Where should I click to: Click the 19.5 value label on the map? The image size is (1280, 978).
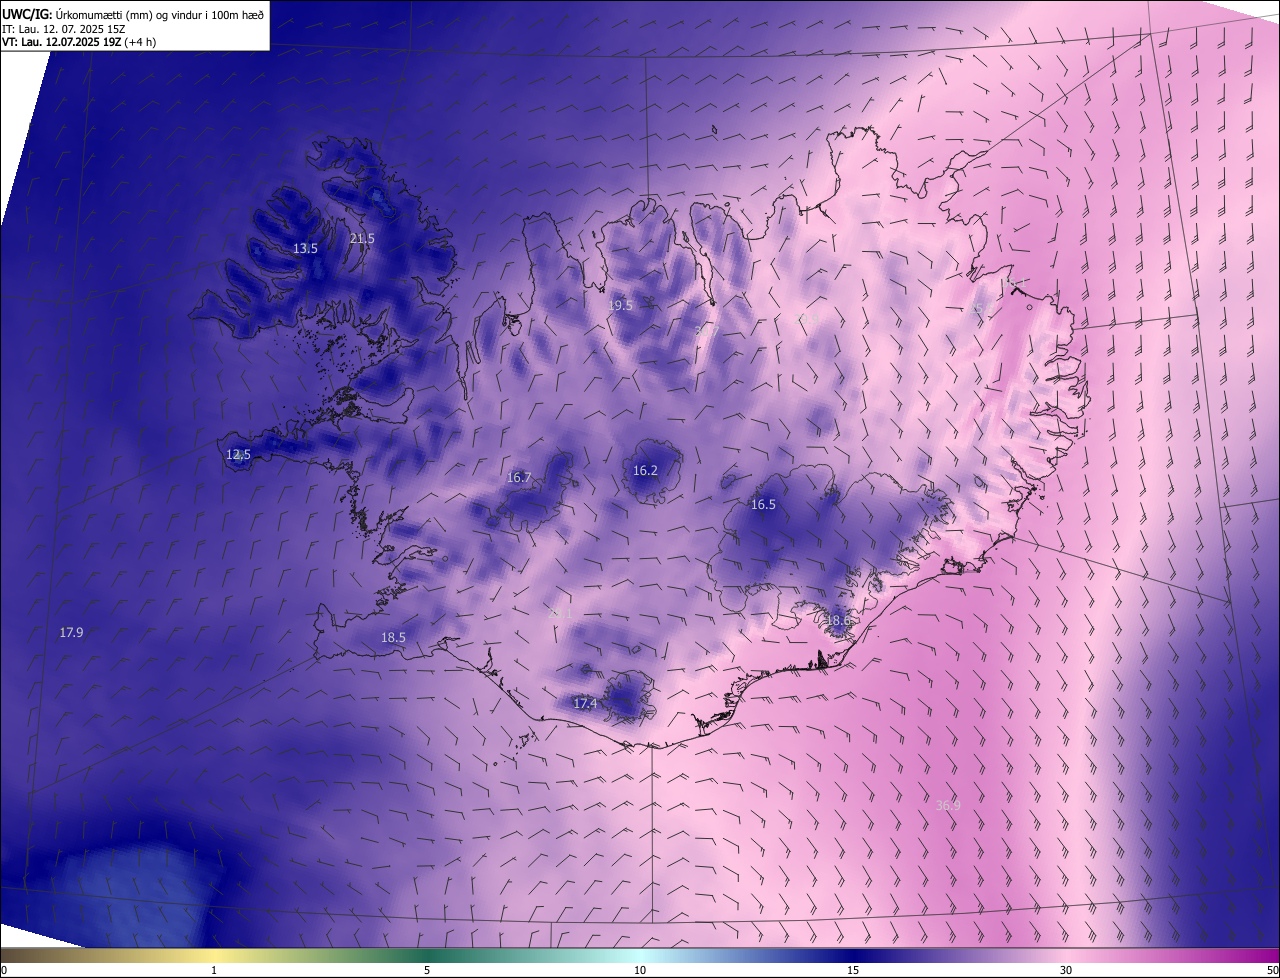coord(620,305)
